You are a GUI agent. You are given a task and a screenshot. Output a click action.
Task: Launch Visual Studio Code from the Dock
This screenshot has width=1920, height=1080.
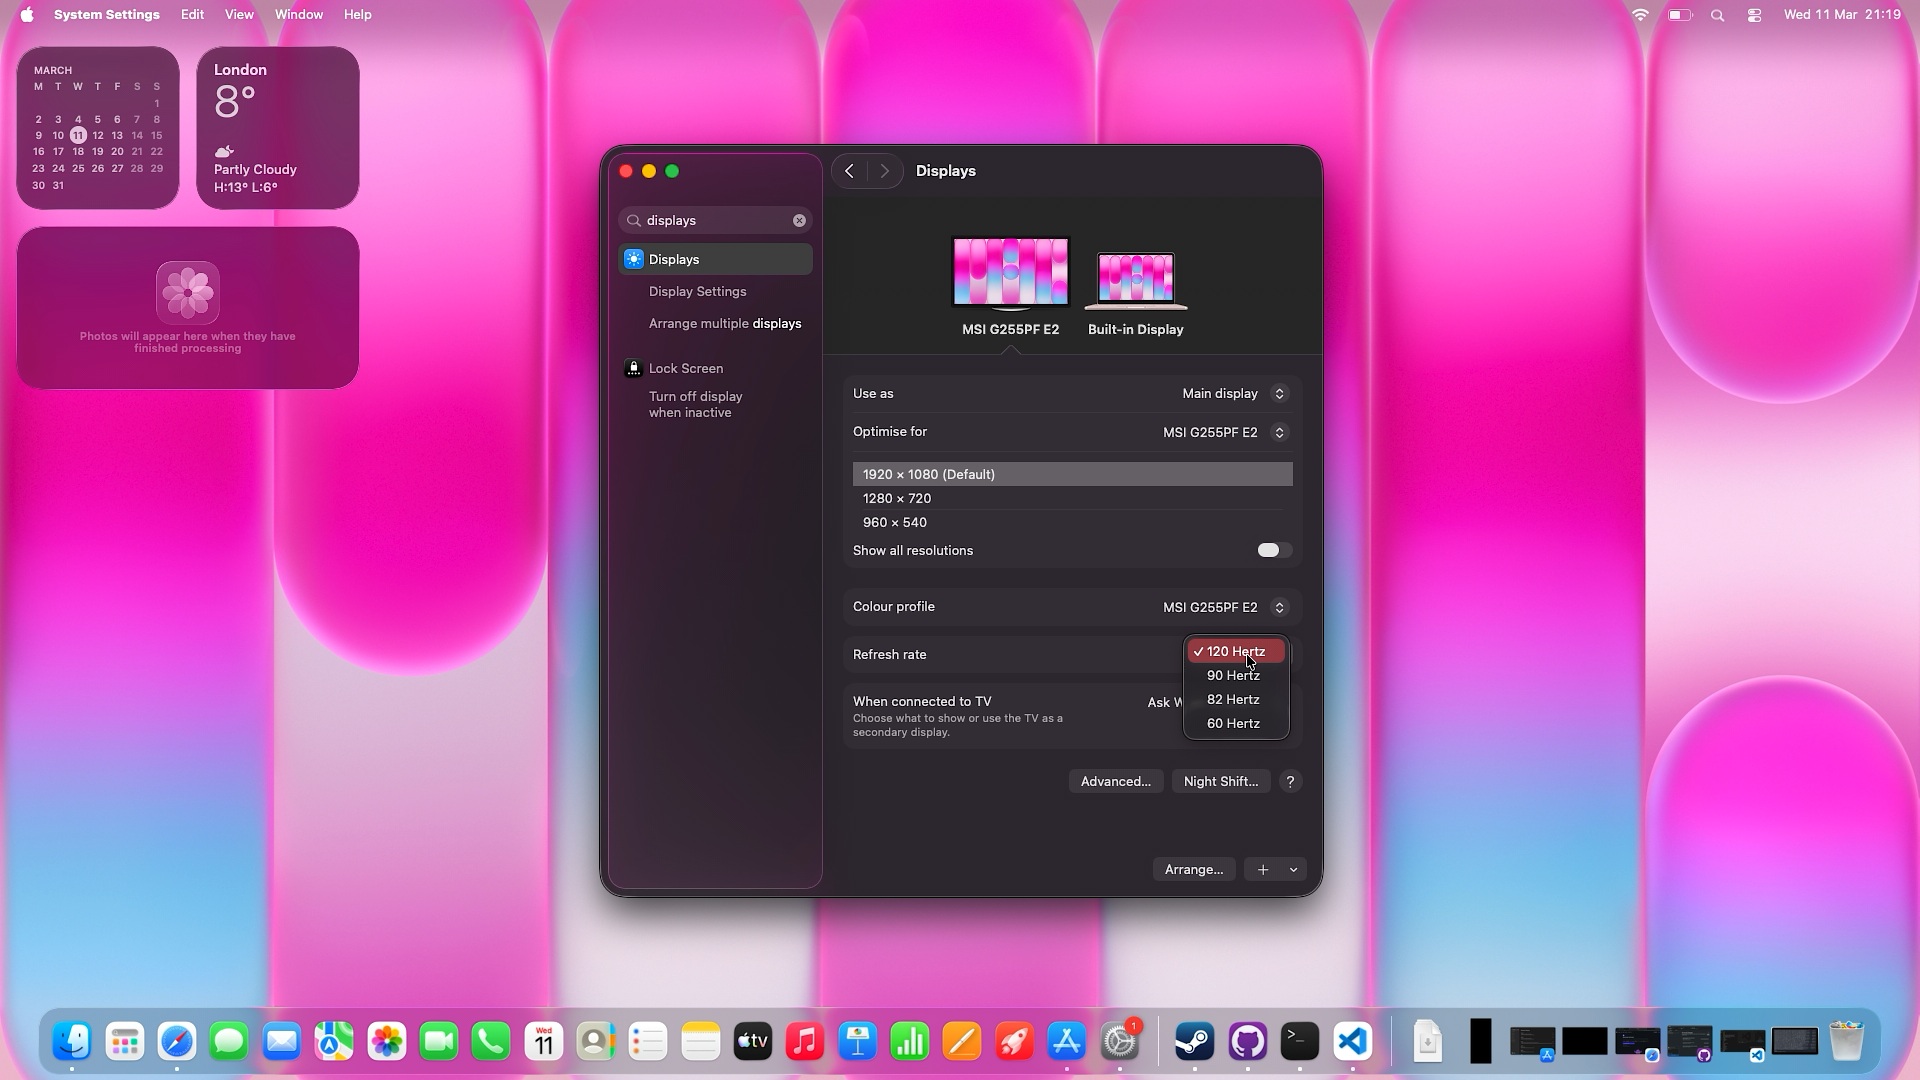coord(1352,1041)
